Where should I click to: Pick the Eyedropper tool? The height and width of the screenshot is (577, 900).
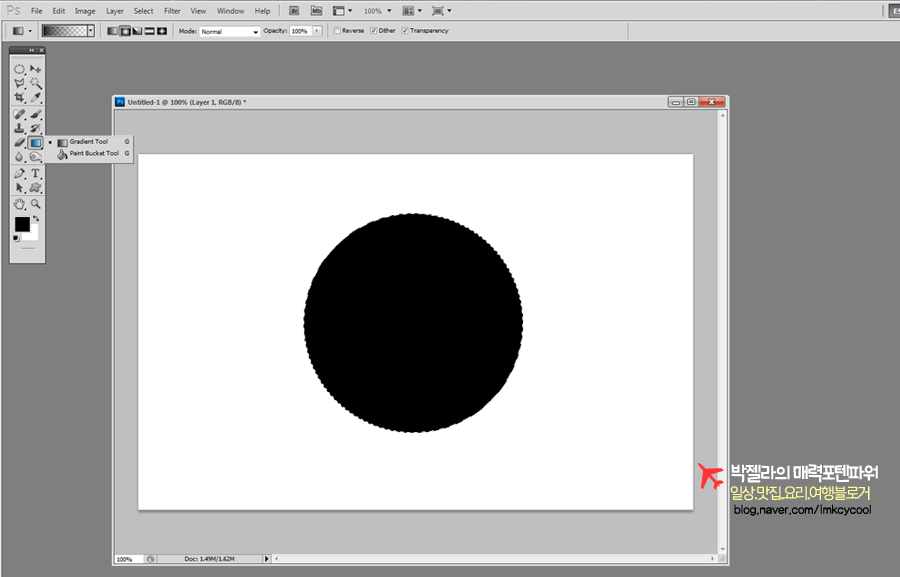[x=36, y=98]
